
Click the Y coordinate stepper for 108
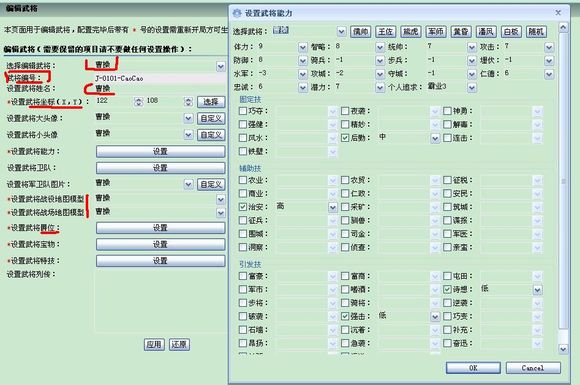[x=188, y=102]
